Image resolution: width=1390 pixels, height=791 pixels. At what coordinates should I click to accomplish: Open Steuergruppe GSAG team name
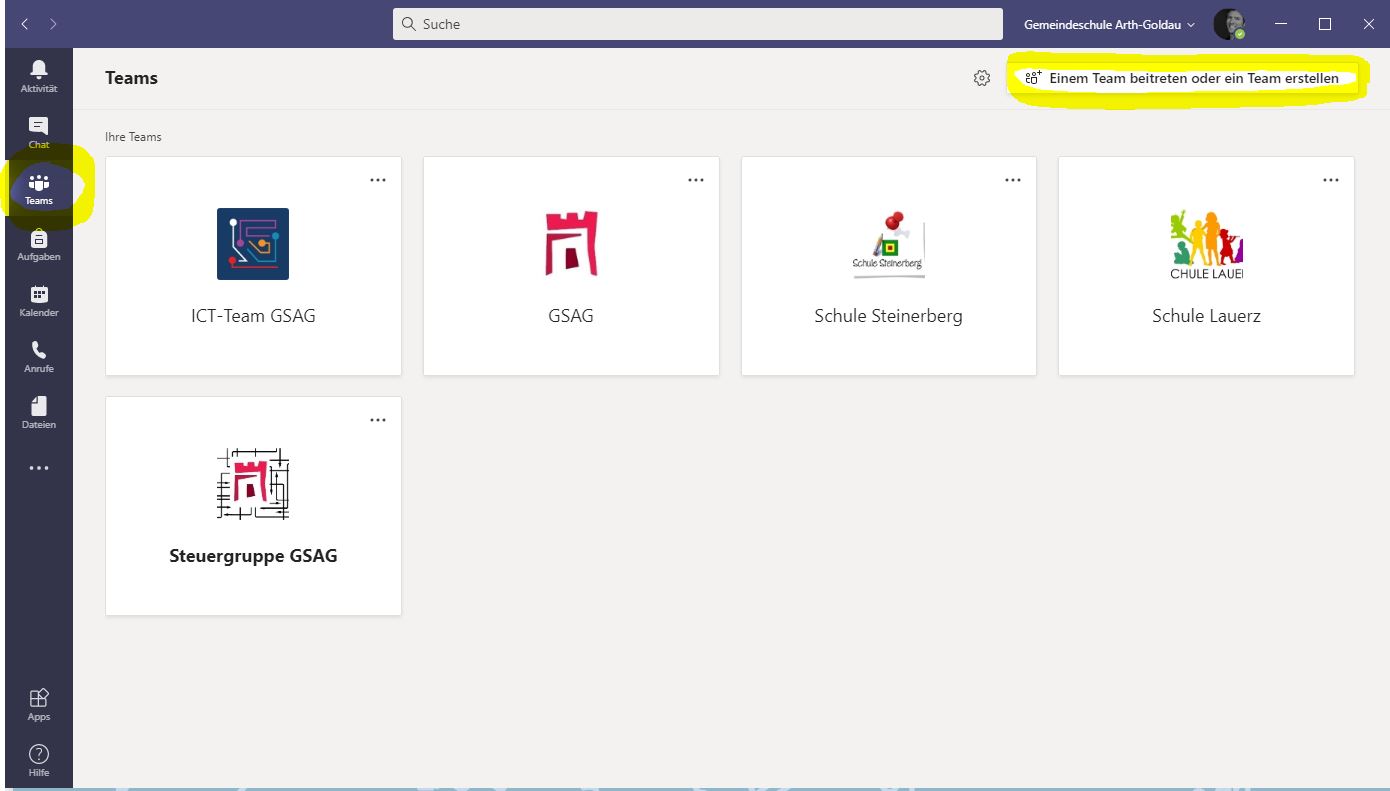pyautogui.click(x=253, y=556)
